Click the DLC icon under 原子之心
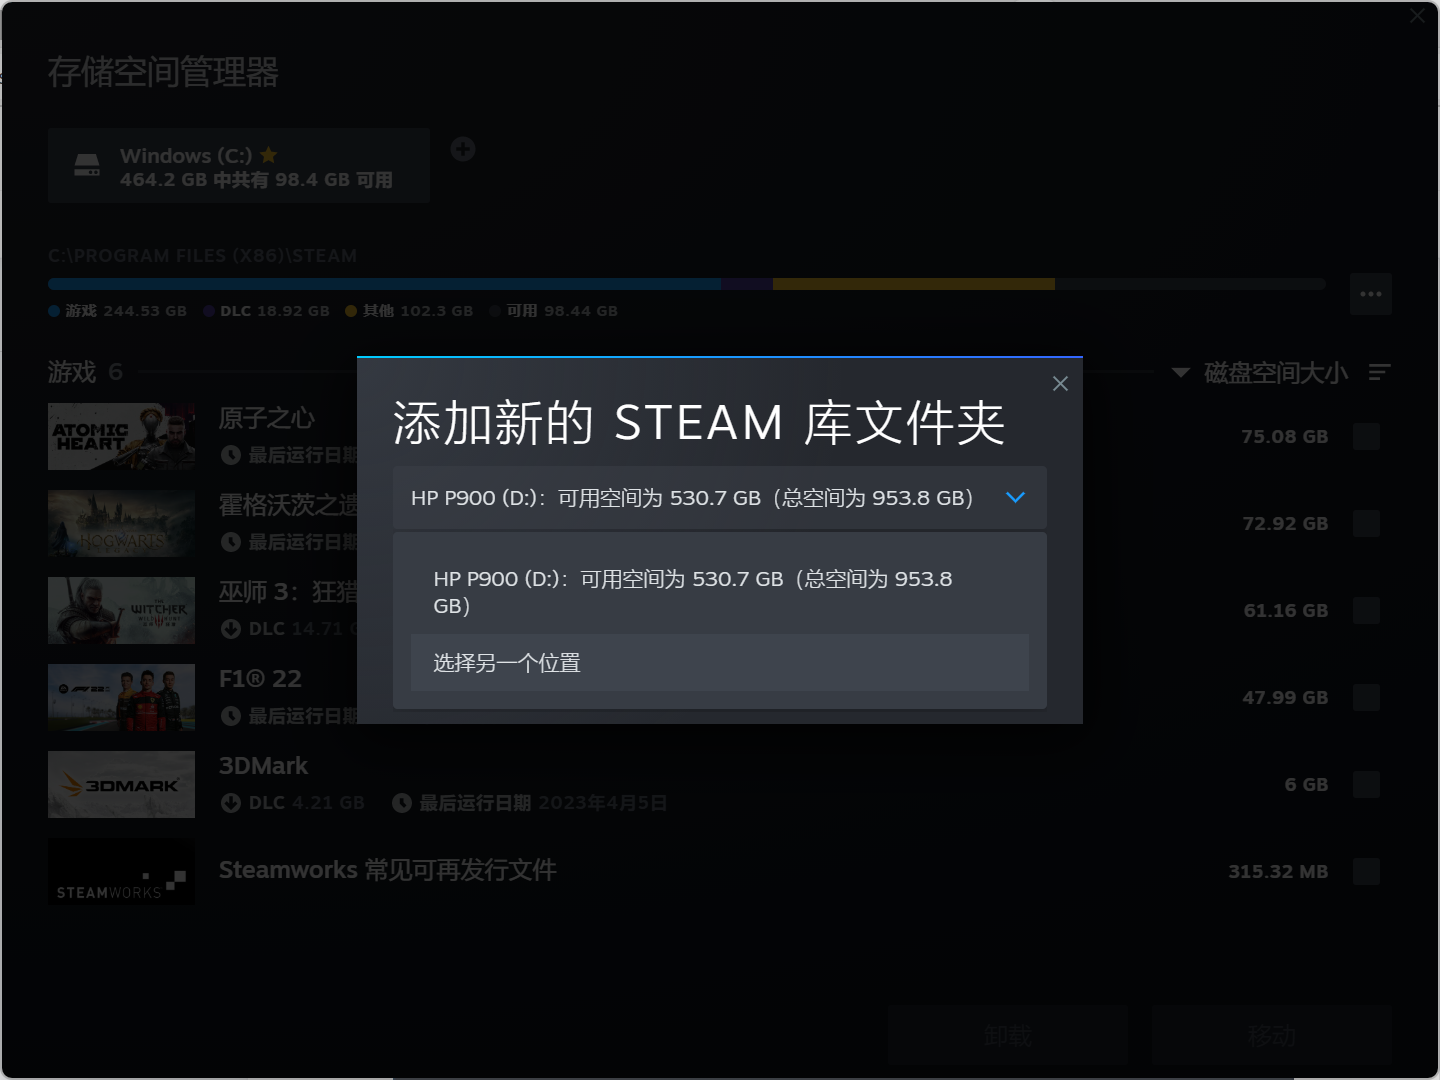1440x1080 pixels. (x=231, y=455)
